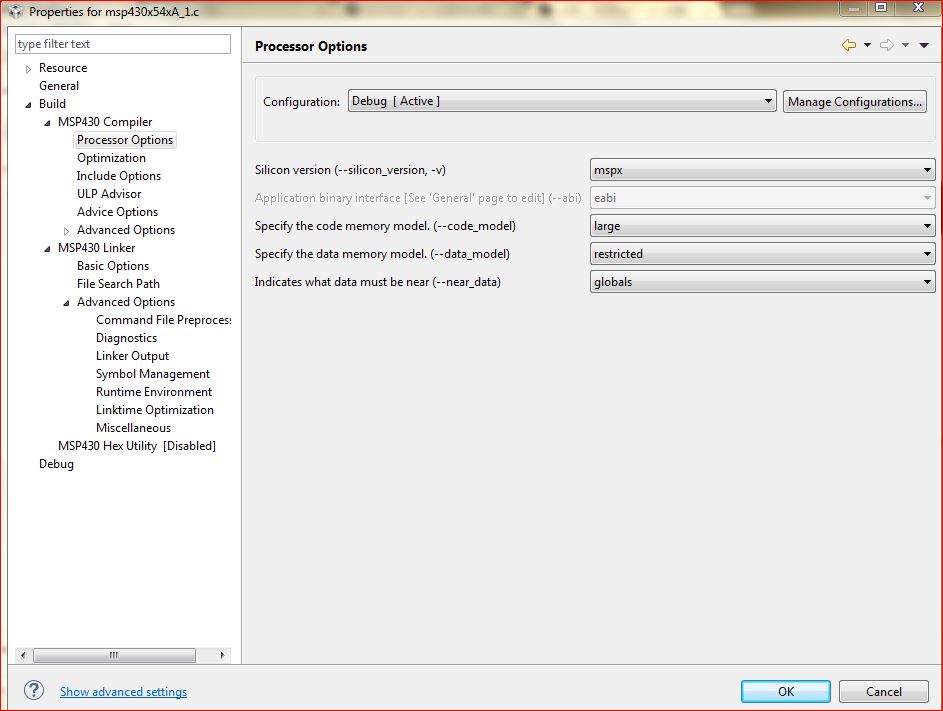This screenshot has height=711, width=943.
Task: Open the Configuration dropdown
Action: coord(562,101)
